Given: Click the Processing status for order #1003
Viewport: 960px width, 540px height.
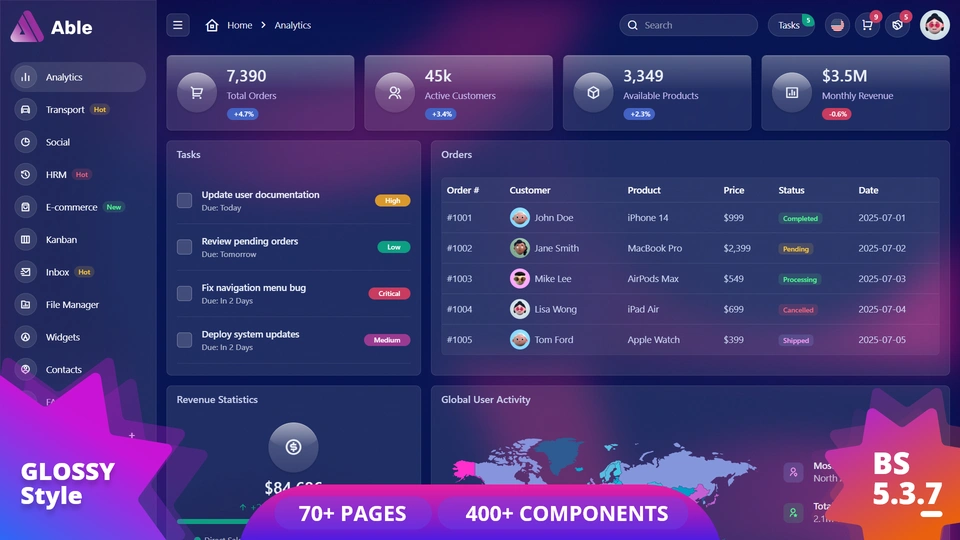Looking at the screenshot, I should point(800,279).
